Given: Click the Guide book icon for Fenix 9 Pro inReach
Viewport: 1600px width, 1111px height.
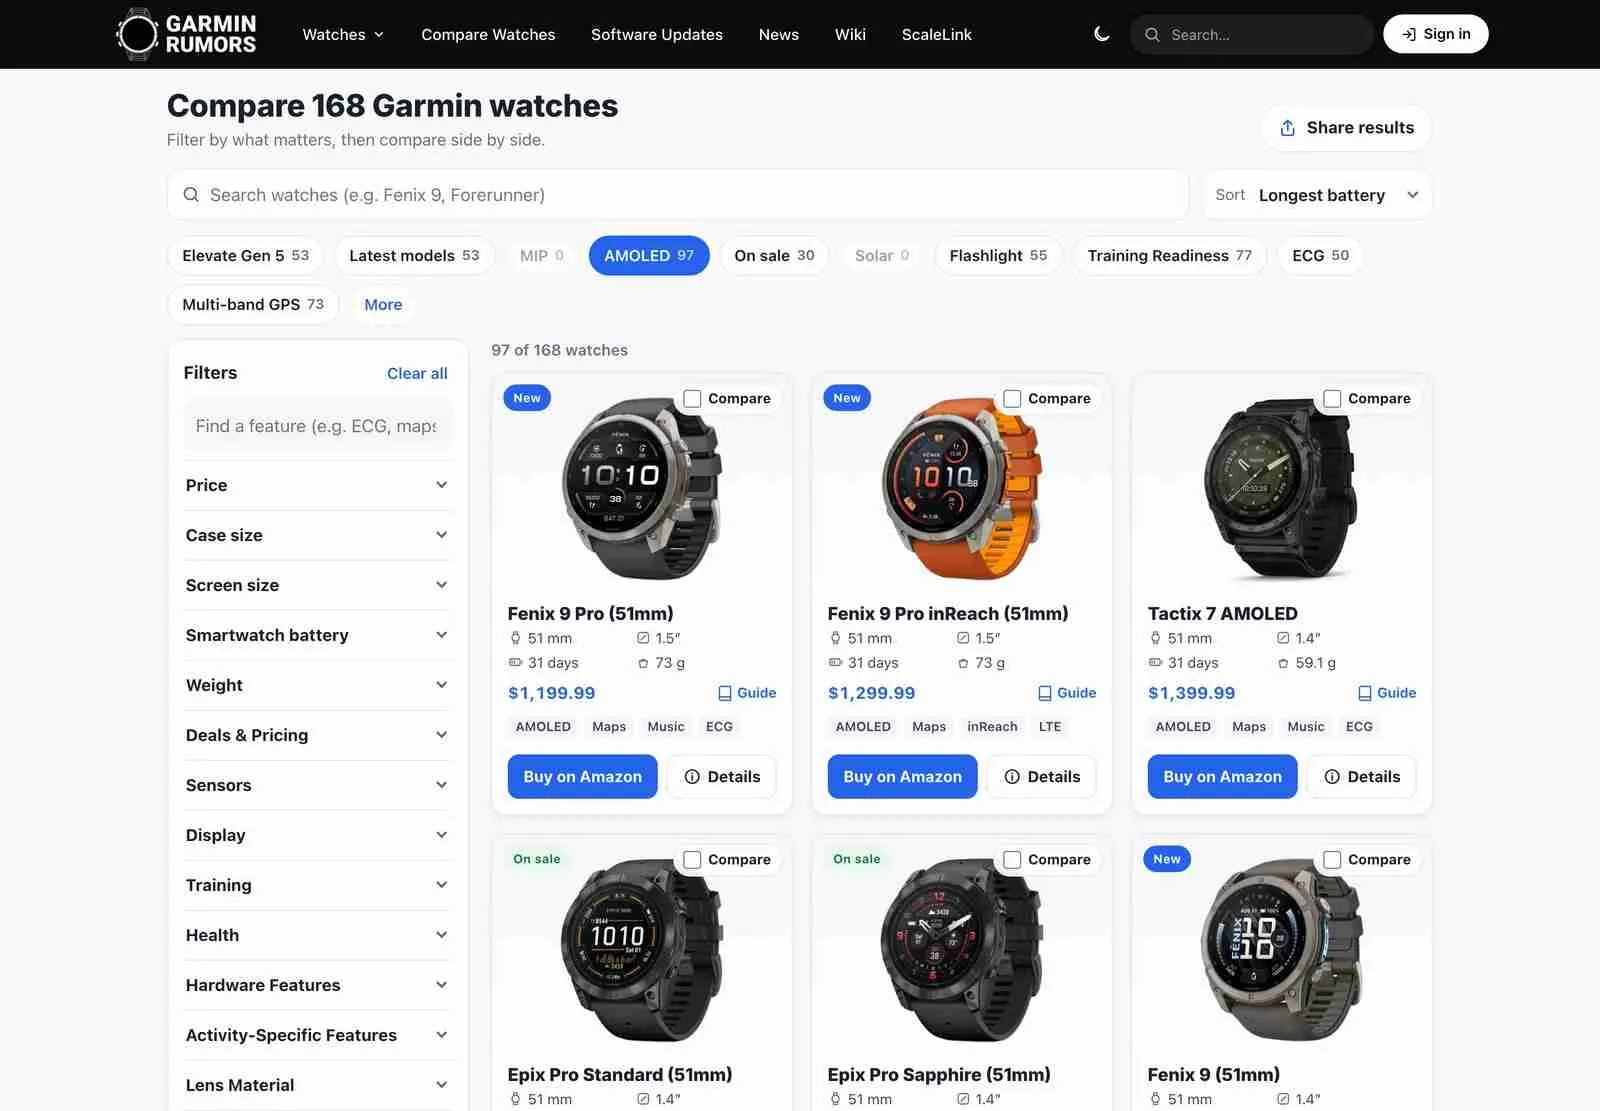Looking at the screenshot, I should point(1045,693).
